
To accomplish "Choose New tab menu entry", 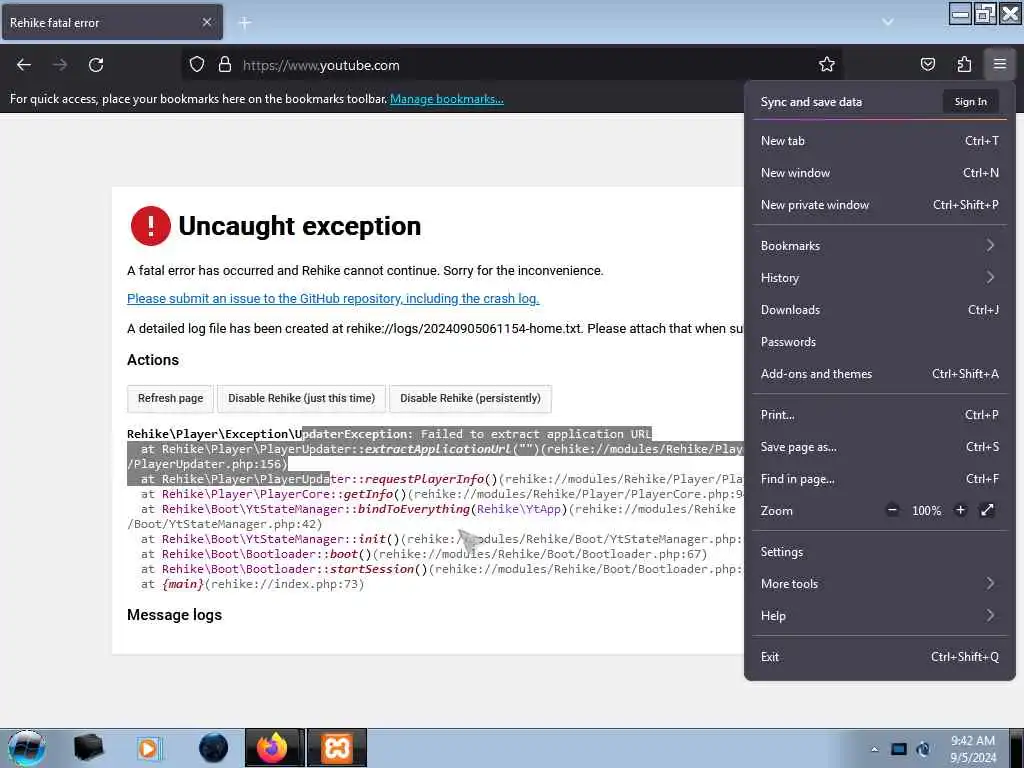I will 880,141.
